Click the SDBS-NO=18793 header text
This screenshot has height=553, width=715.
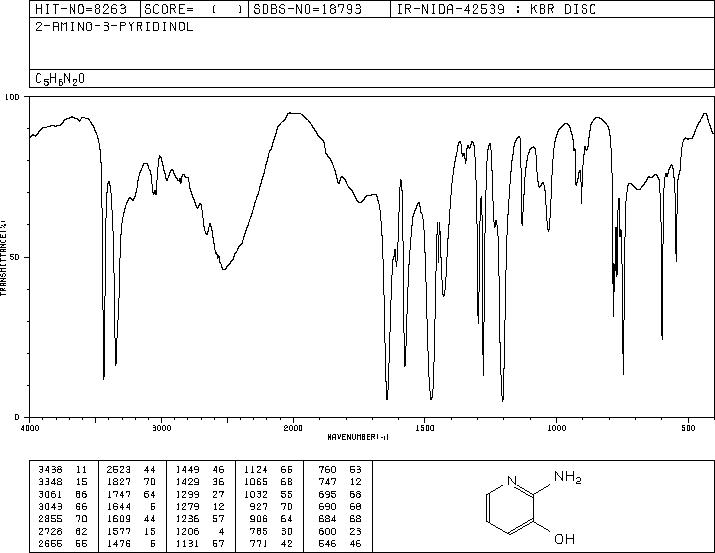307,9
